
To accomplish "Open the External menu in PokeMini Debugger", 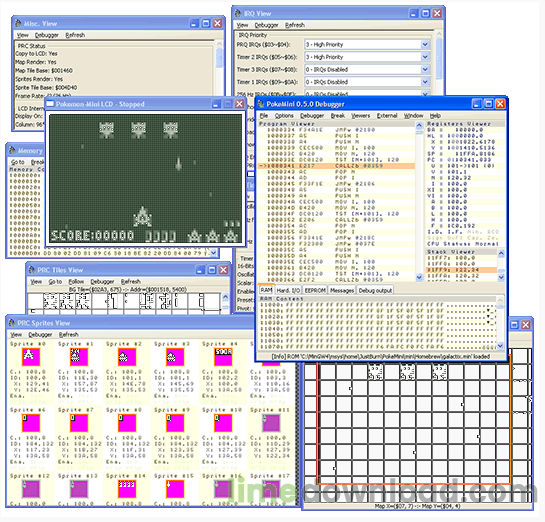I will [x=387, y=115].
